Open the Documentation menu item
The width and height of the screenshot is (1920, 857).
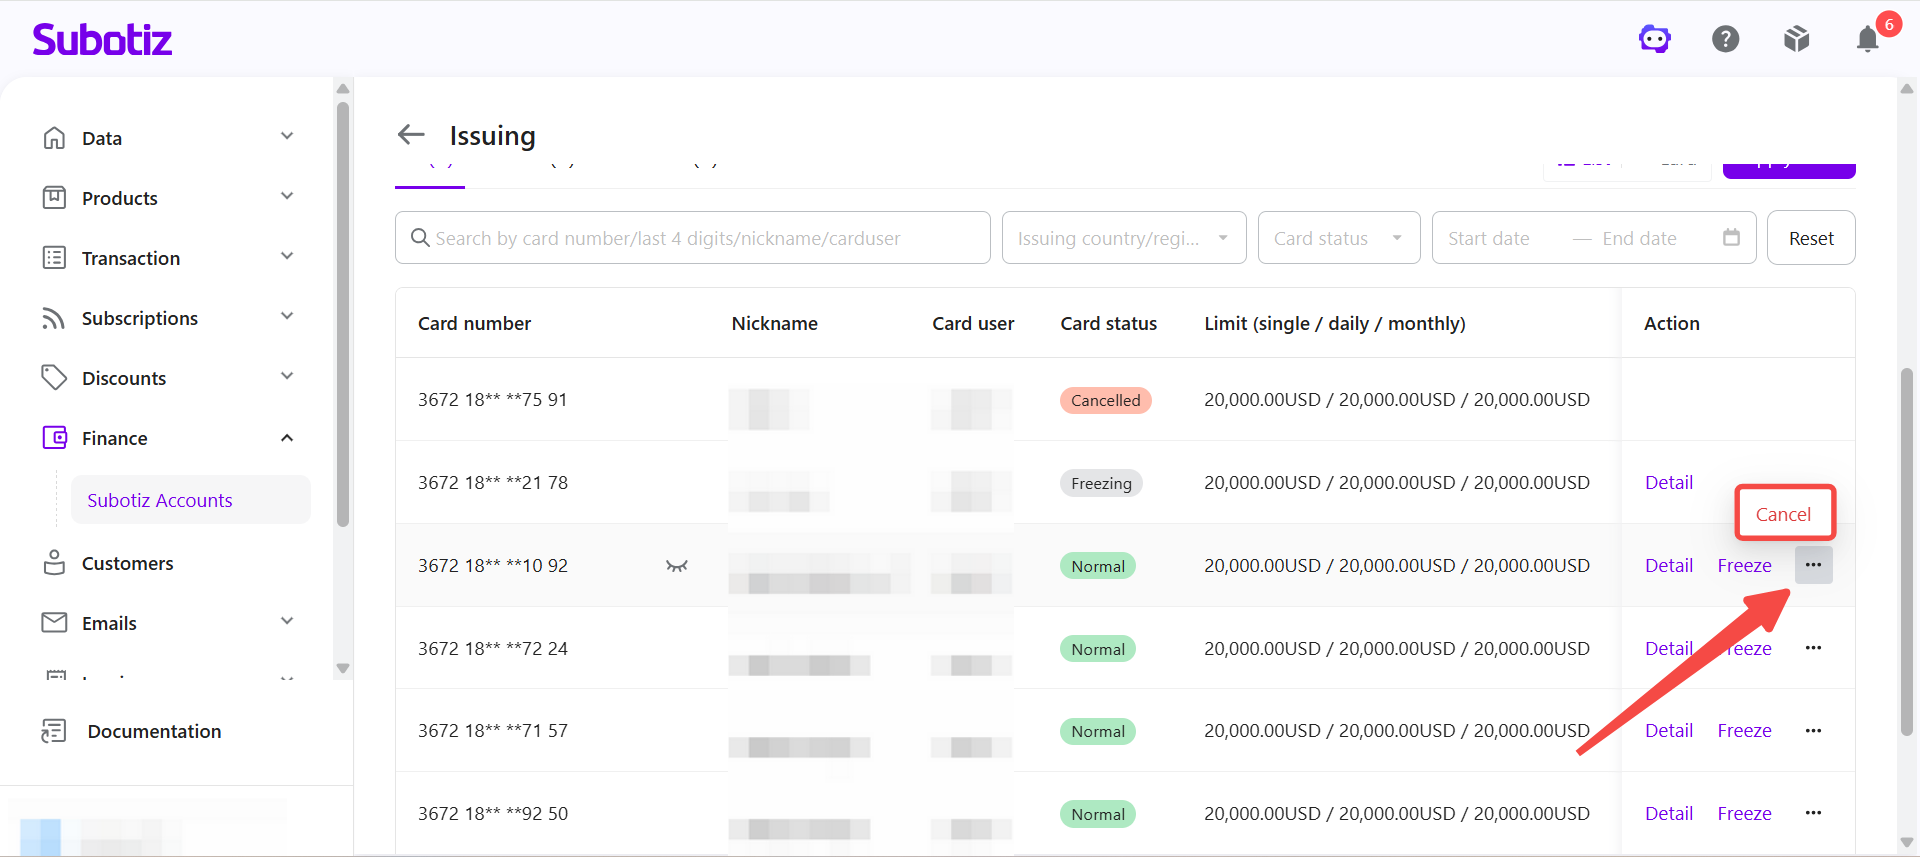[154, 731]
